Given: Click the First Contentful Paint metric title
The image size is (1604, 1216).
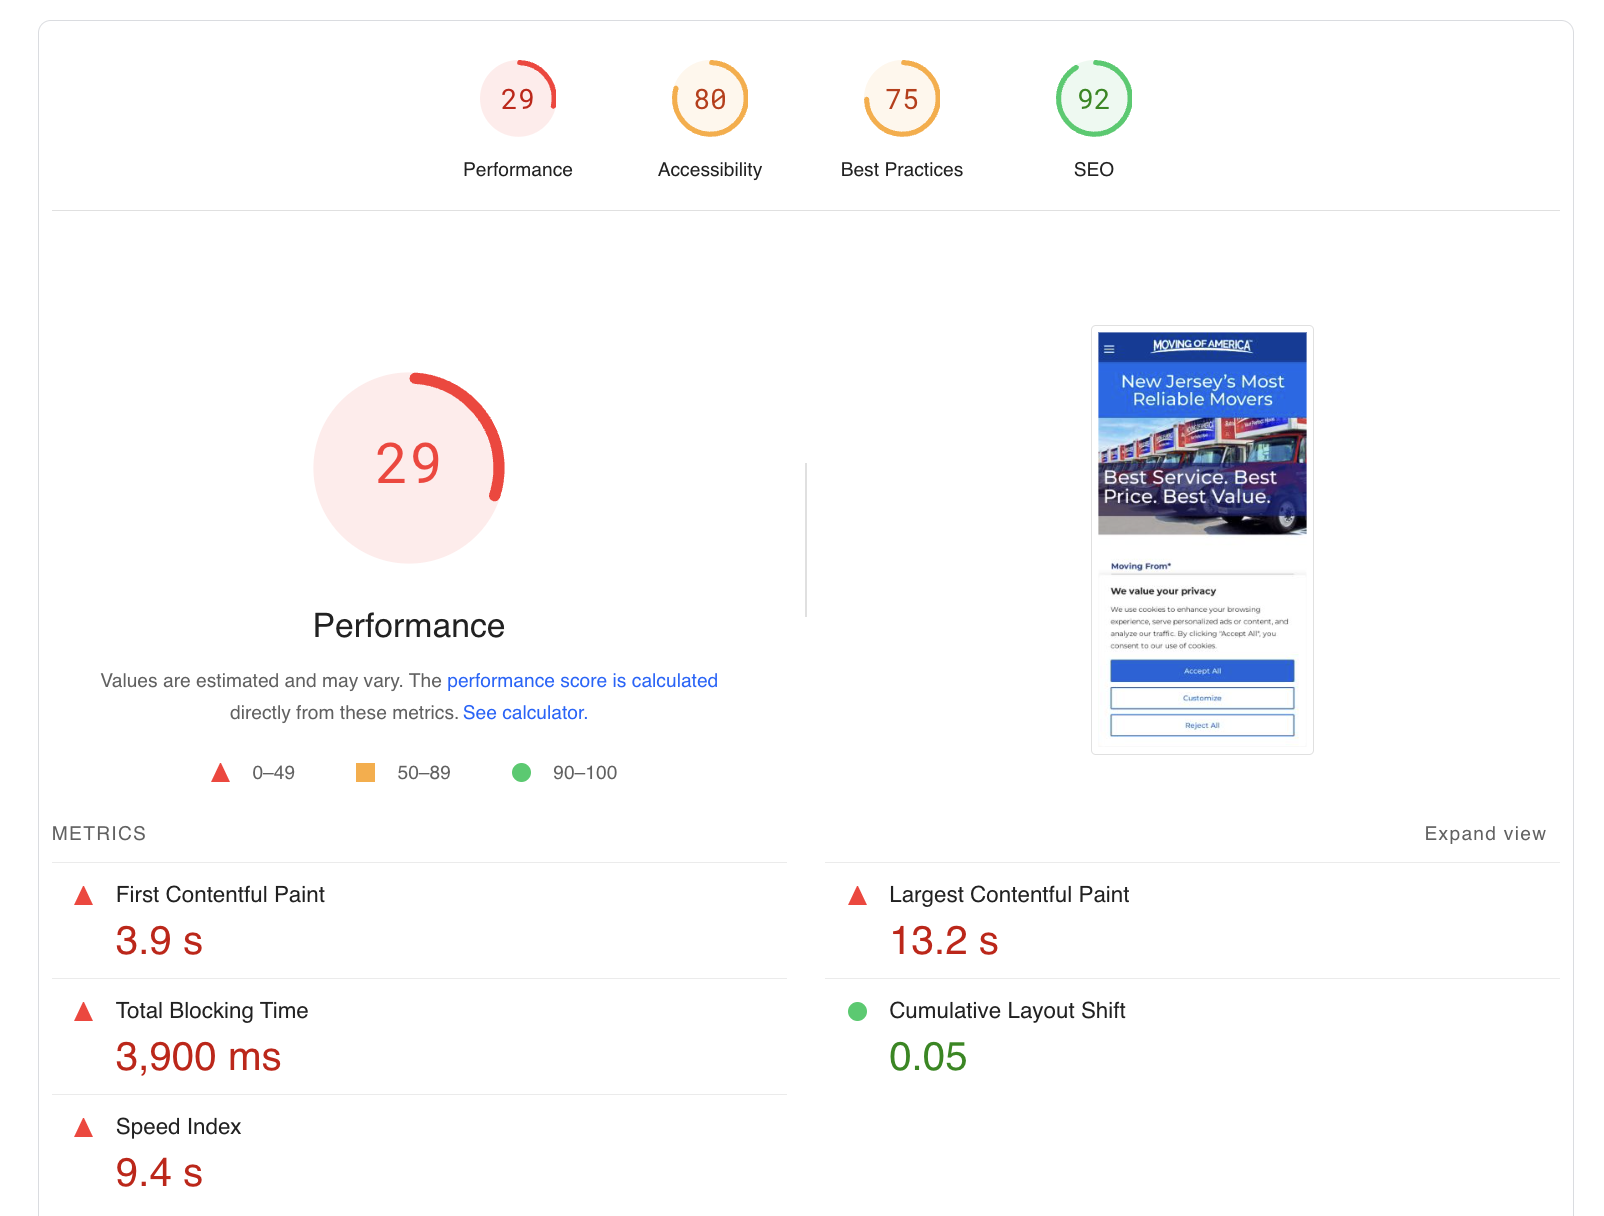Looking at the screenshot, I should coord(220,895).
